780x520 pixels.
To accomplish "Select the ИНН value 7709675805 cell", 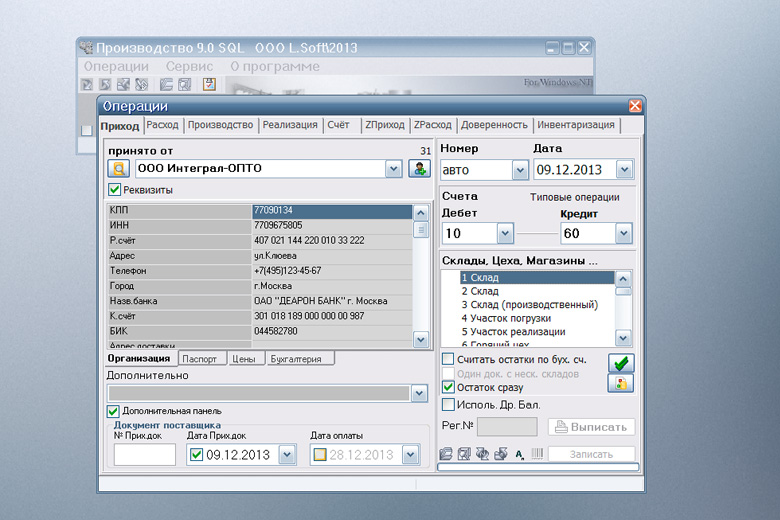I will 332,225.
